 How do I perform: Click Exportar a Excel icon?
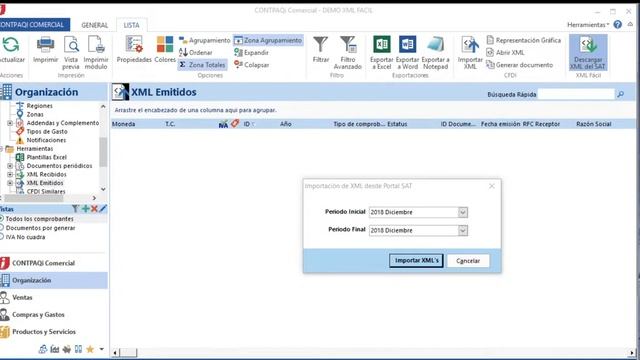coord(382,45)
